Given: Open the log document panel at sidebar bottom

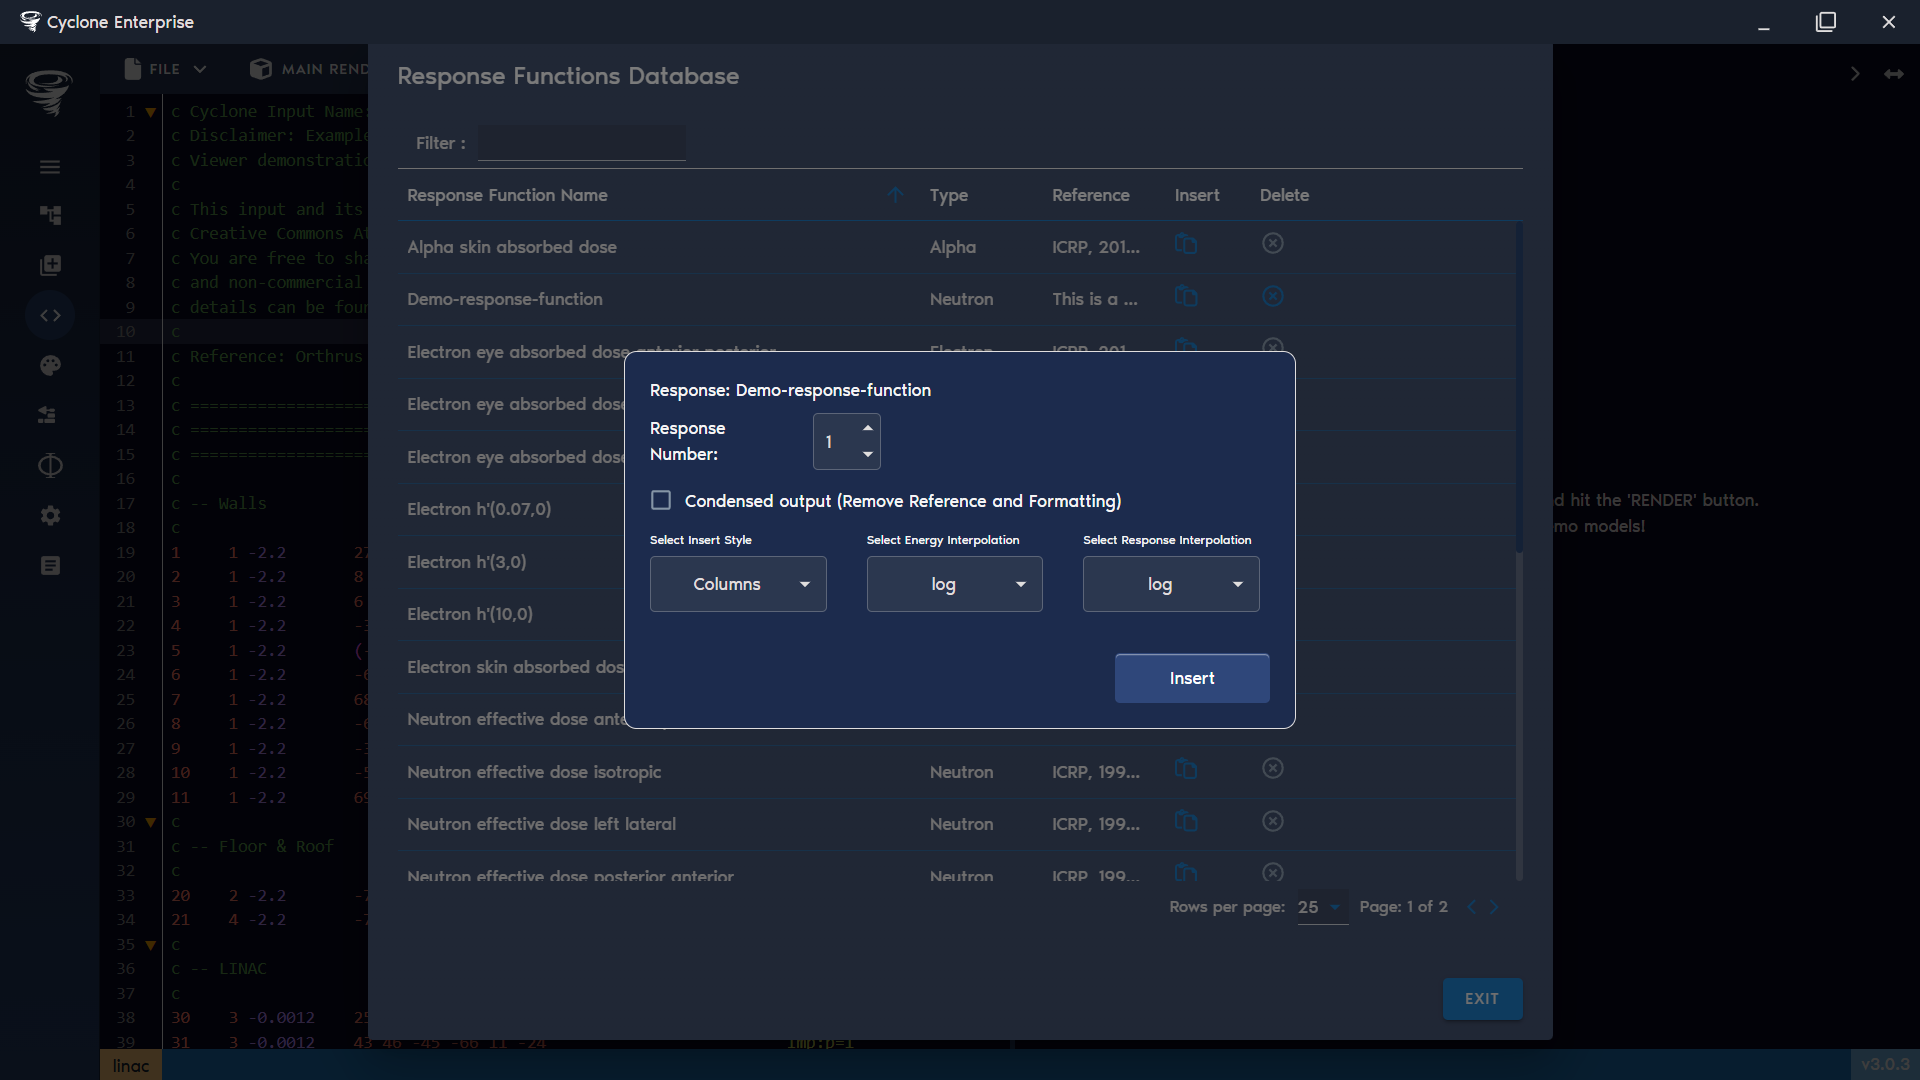Looking at the screenshot, I should coord(50,565).
